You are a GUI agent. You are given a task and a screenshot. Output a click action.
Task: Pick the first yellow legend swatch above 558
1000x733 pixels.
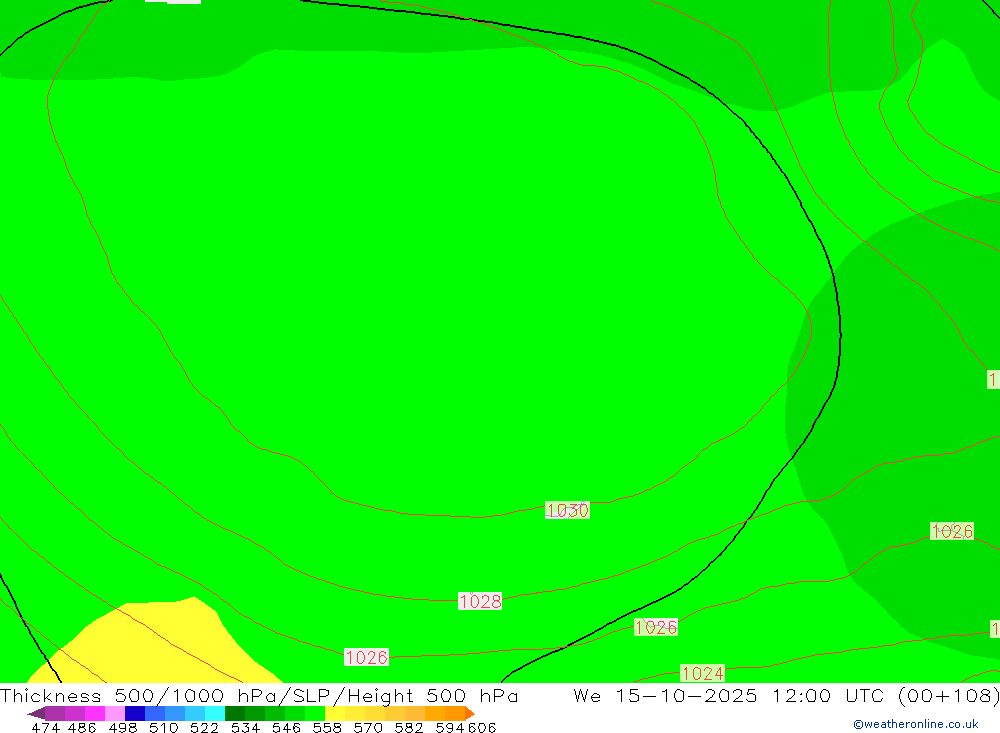click(335, 713)
